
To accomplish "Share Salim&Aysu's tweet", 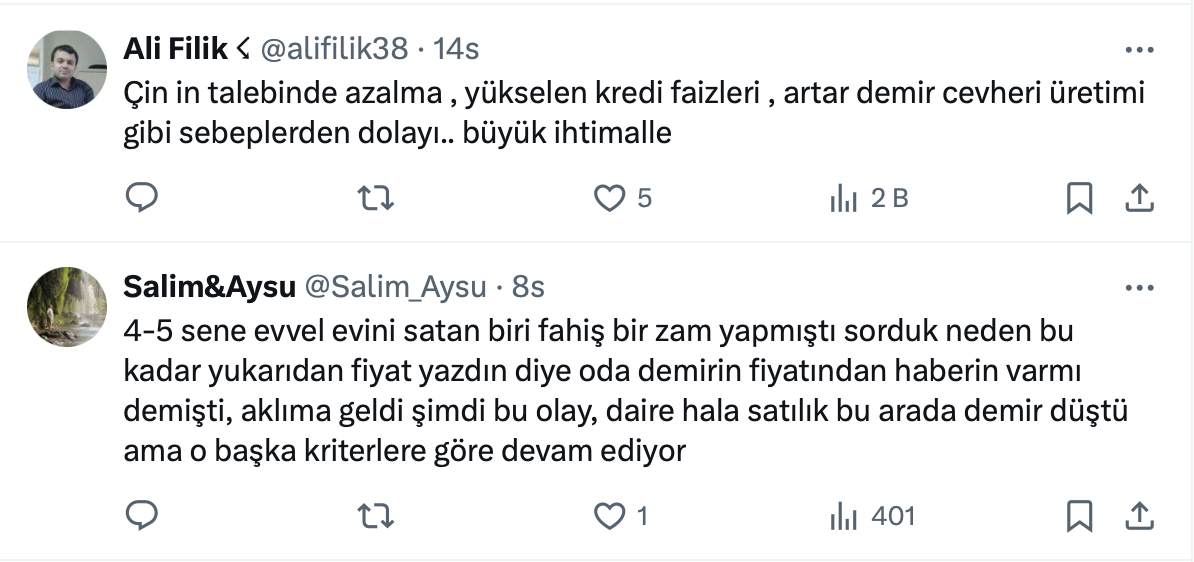I will [x=1139, y=516].
